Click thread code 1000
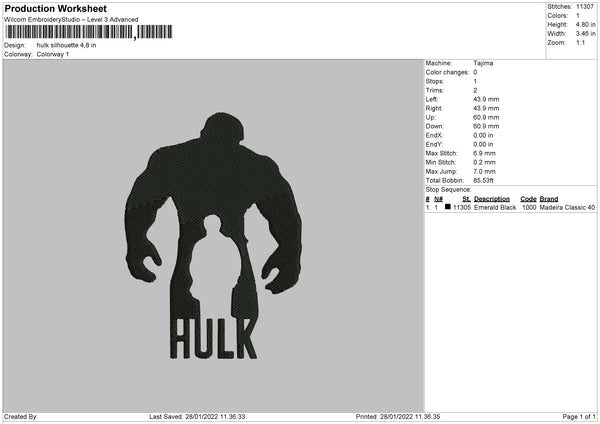The height and width of the screenshot is (424, 600). click(x=529, y=207)
